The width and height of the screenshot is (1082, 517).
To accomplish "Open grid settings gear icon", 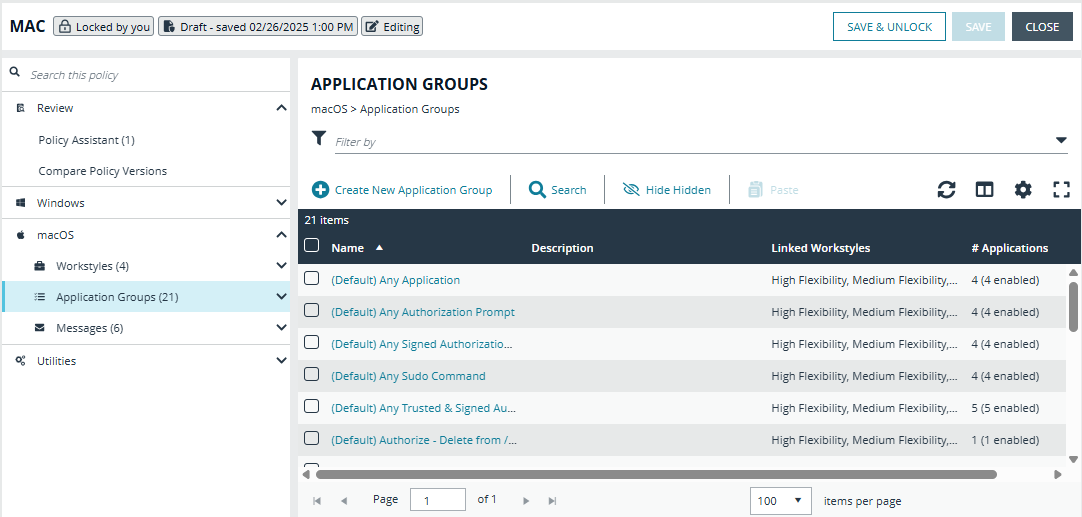I will tap(1023, 190).
